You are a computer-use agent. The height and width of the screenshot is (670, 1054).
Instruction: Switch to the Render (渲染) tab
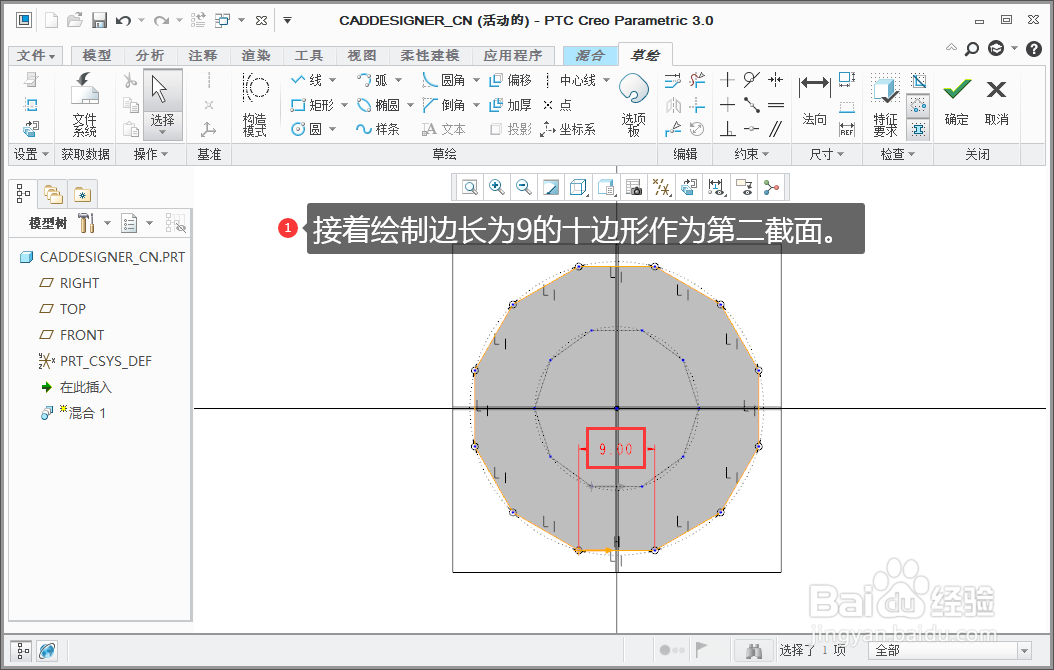[x=255, y=55]
